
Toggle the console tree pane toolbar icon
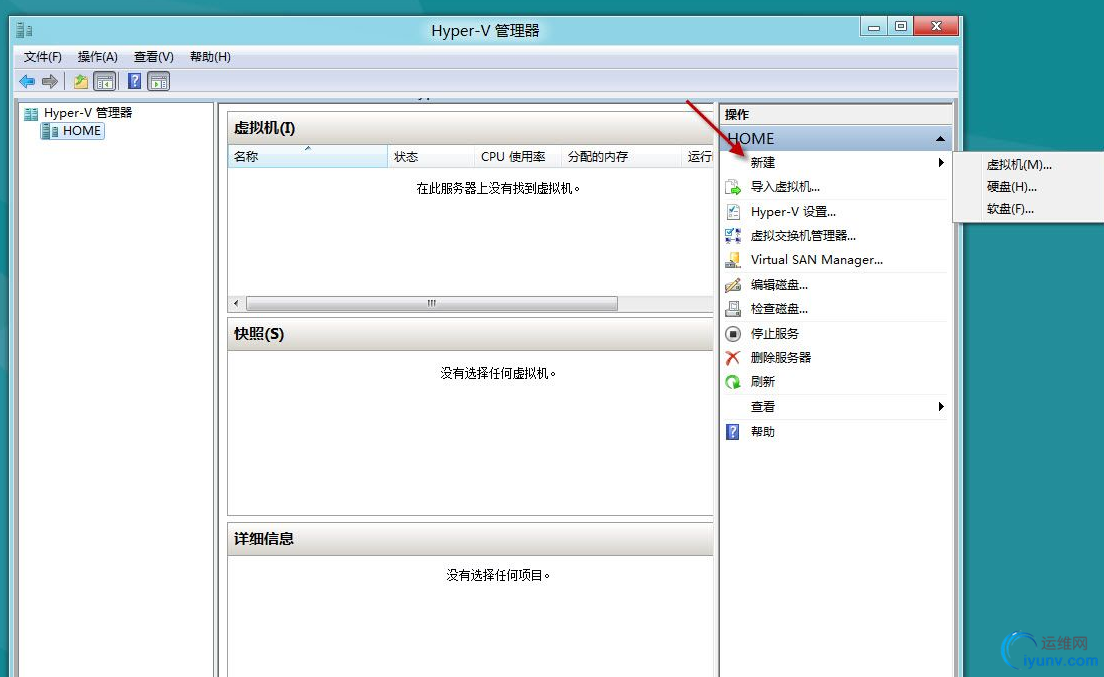click(105, 82)
